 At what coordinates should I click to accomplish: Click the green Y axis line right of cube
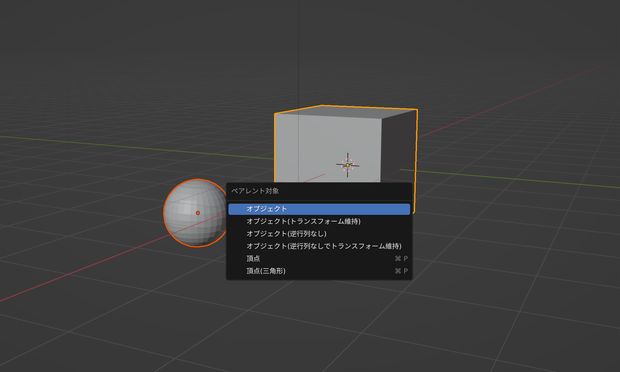514,180
